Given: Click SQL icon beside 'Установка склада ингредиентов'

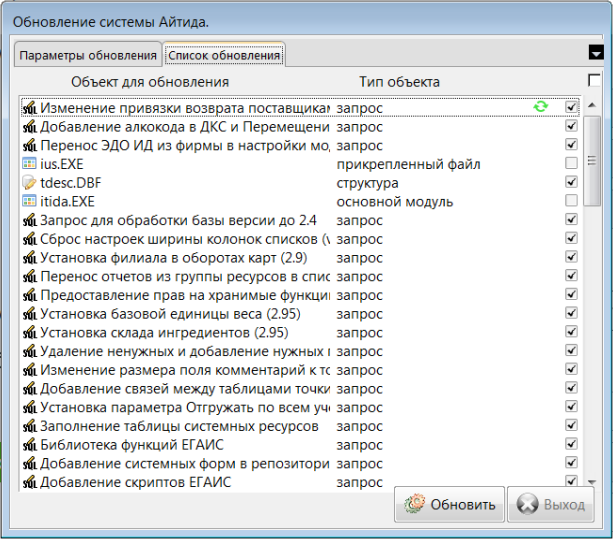Looking at the screenshot, I should [30, 333].
